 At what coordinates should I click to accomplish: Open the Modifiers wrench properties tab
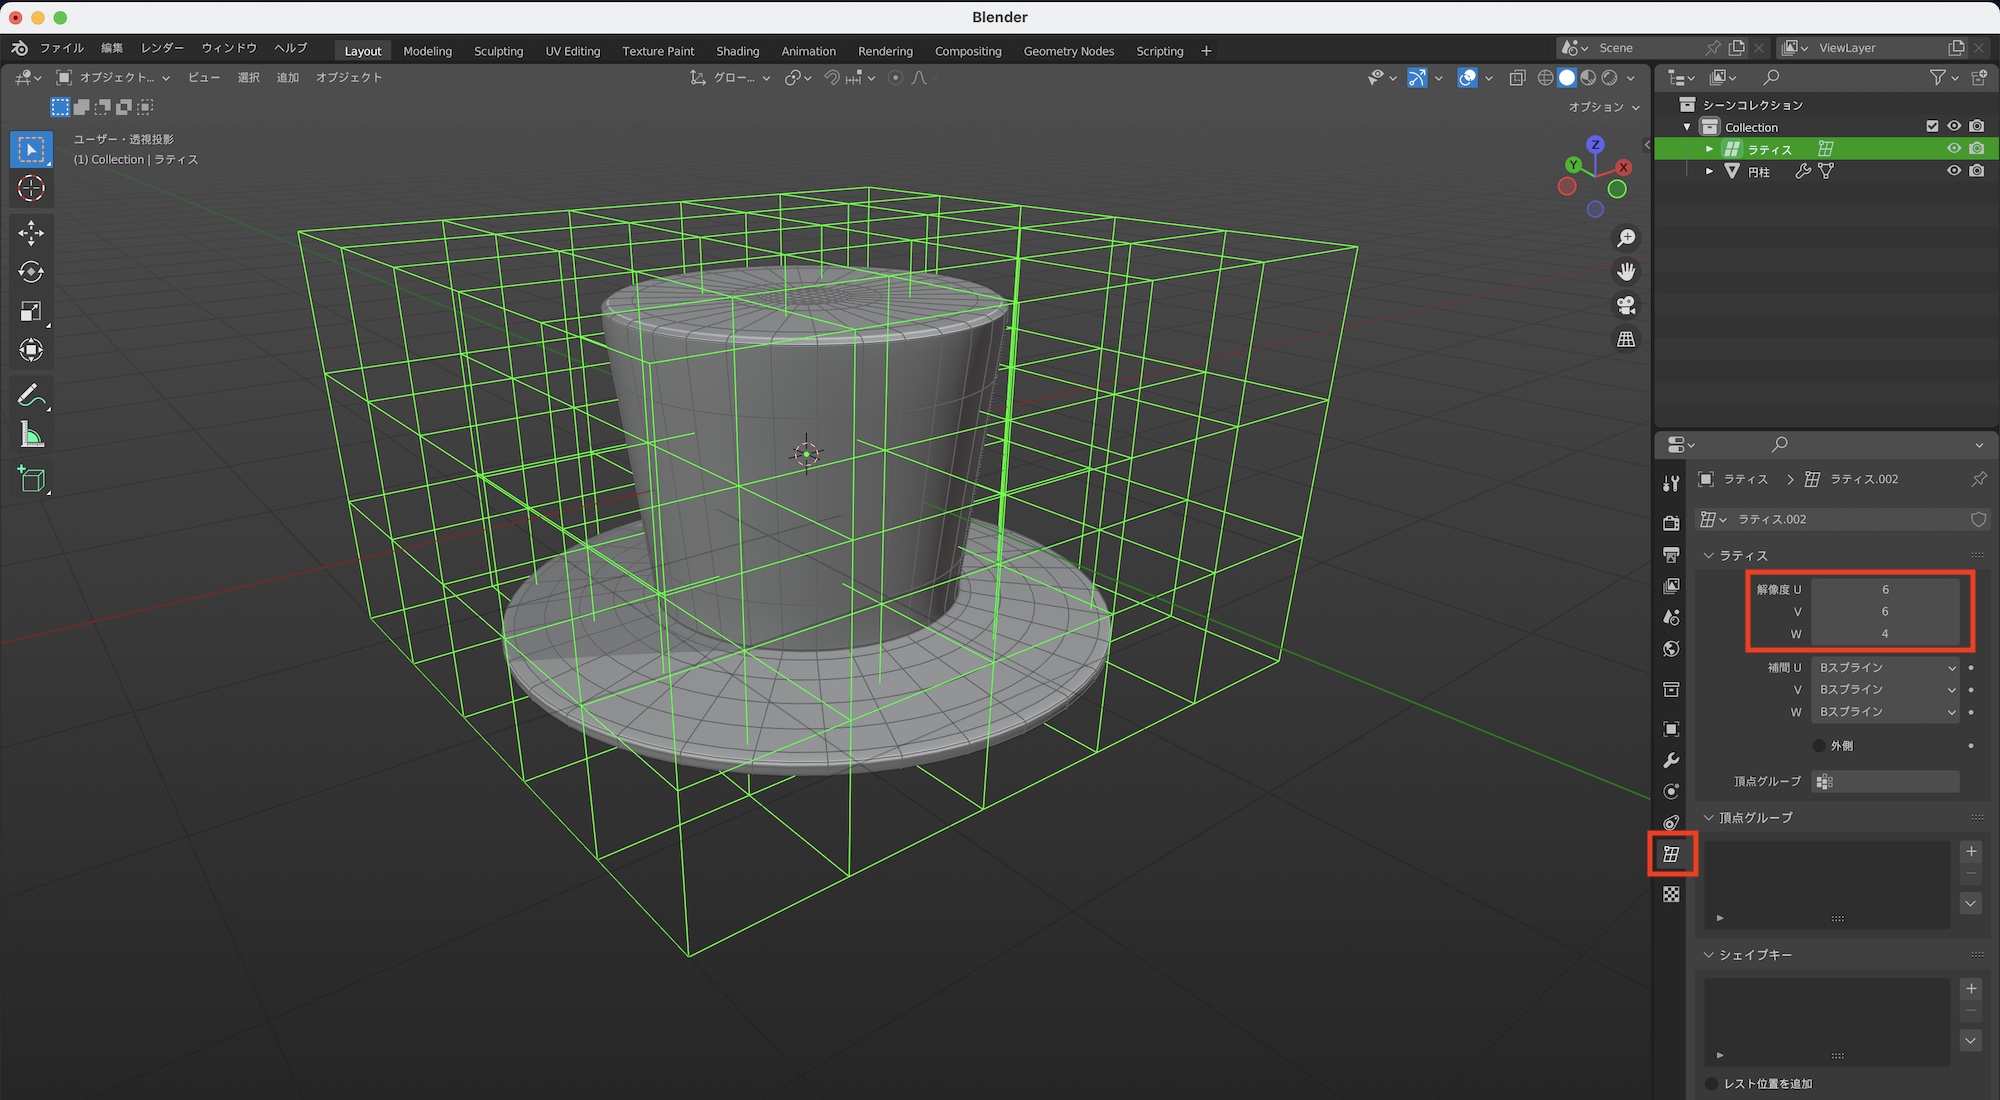(1671, 760)
